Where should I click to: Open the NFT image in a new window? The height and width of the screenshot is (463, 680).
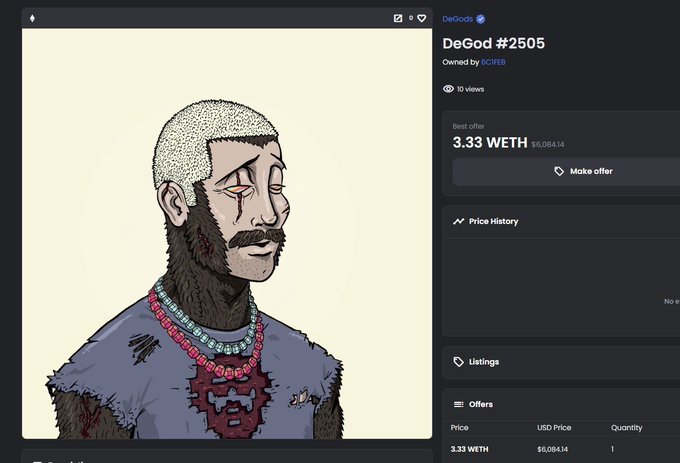[x=398, y=18]
